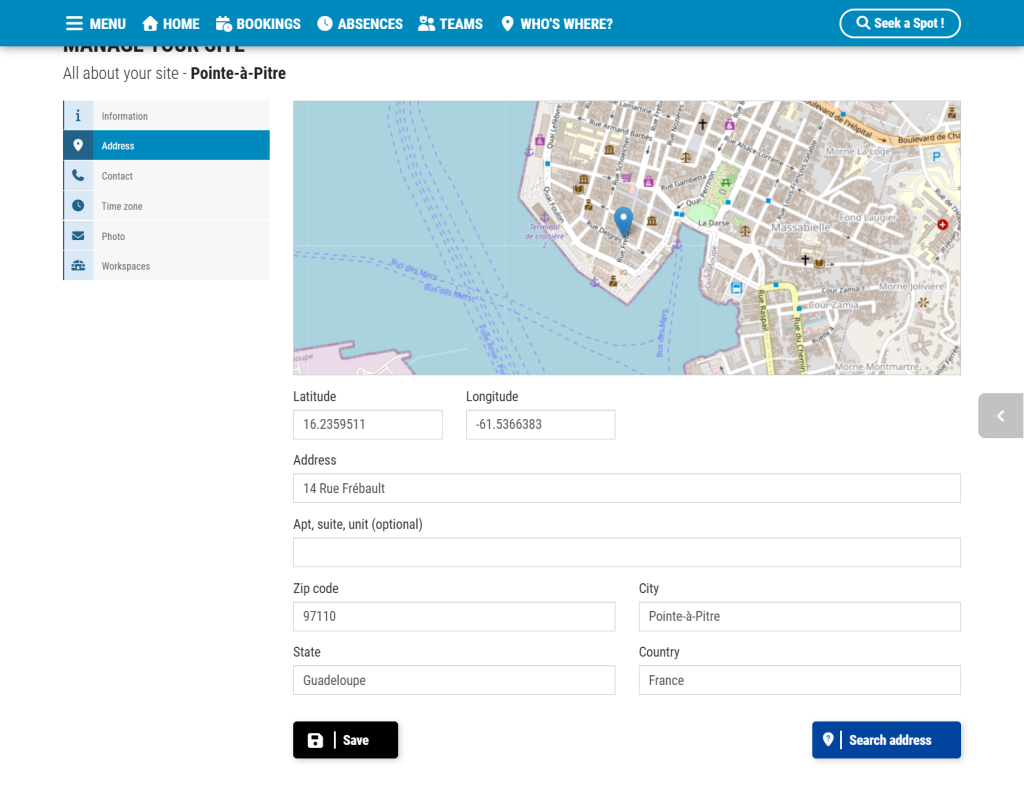Open the BOOKINGS menu item
Image resolution: width=1024 pixels, height=785 pixels.
[259, 24]
